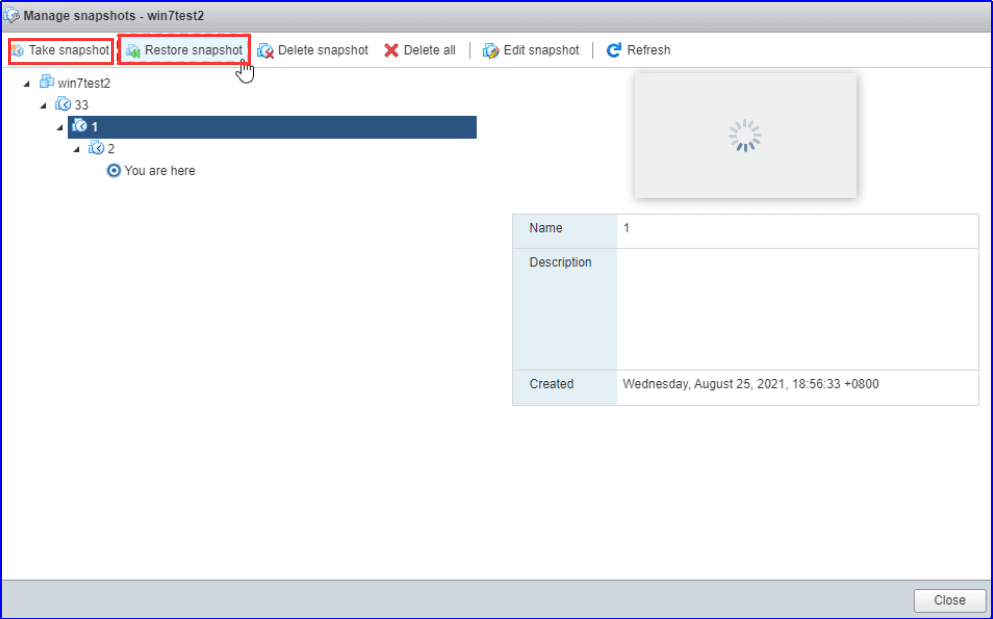993x619 pixels.
Task: Select snapshot named 33
Action: [81, 105]
